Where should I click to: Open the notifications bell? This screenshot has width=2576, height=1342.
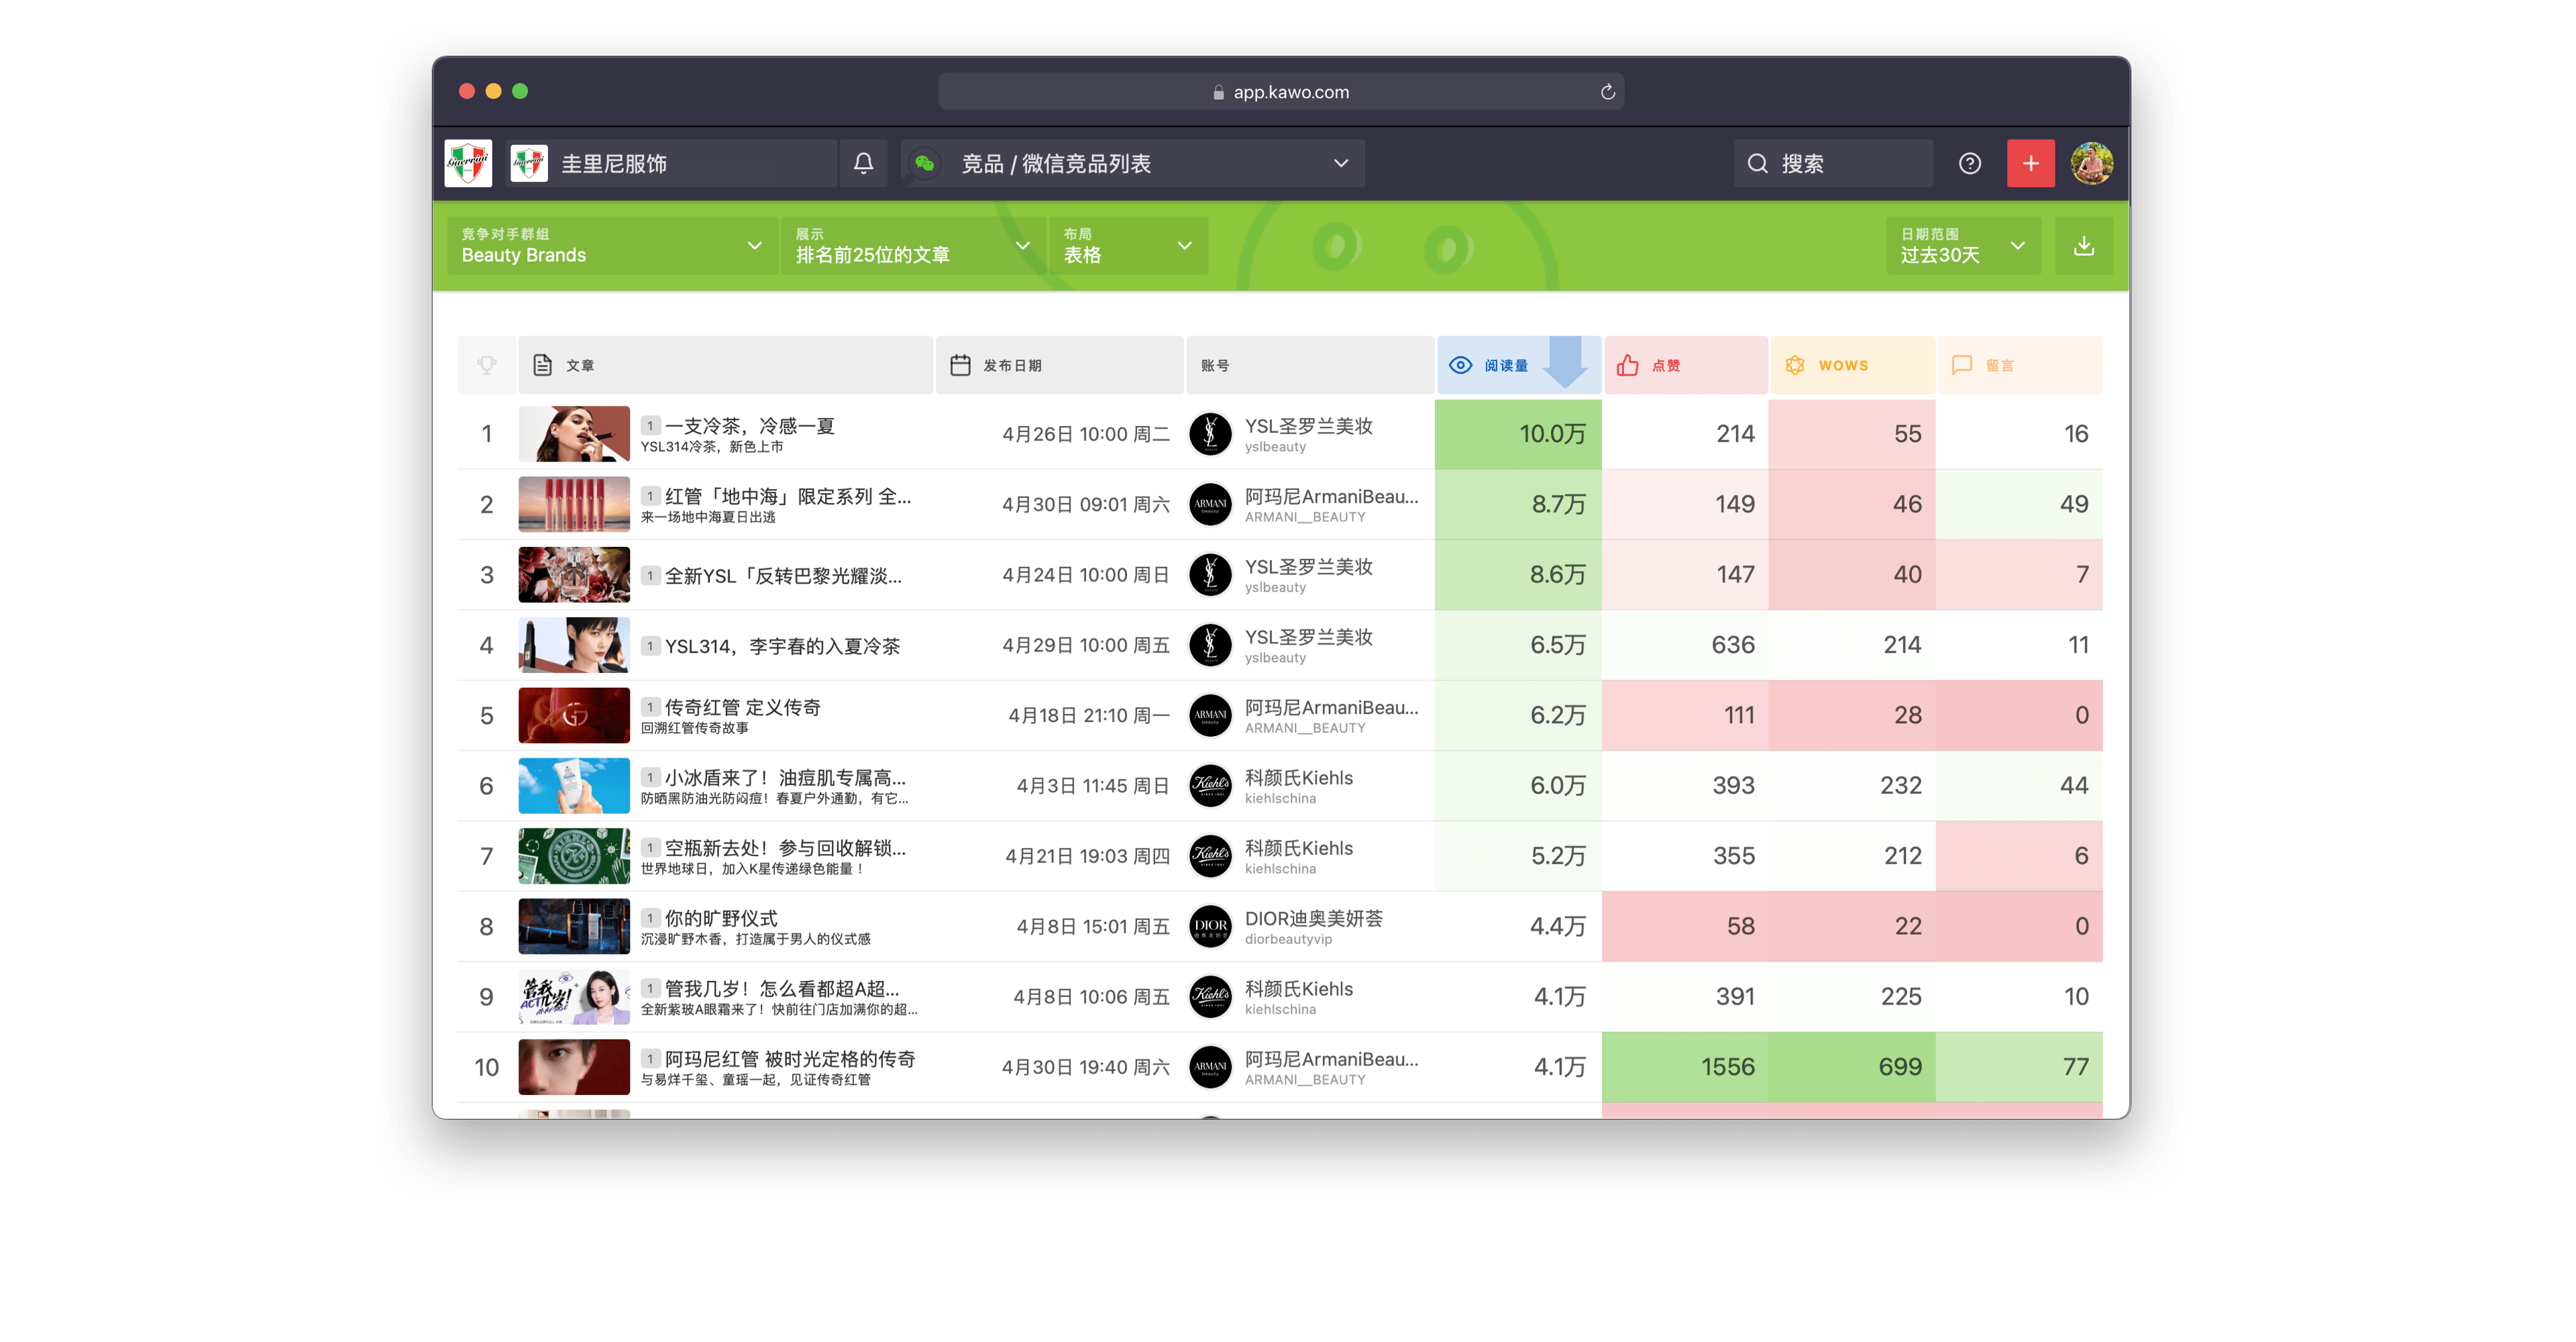[x=863, y=163]
